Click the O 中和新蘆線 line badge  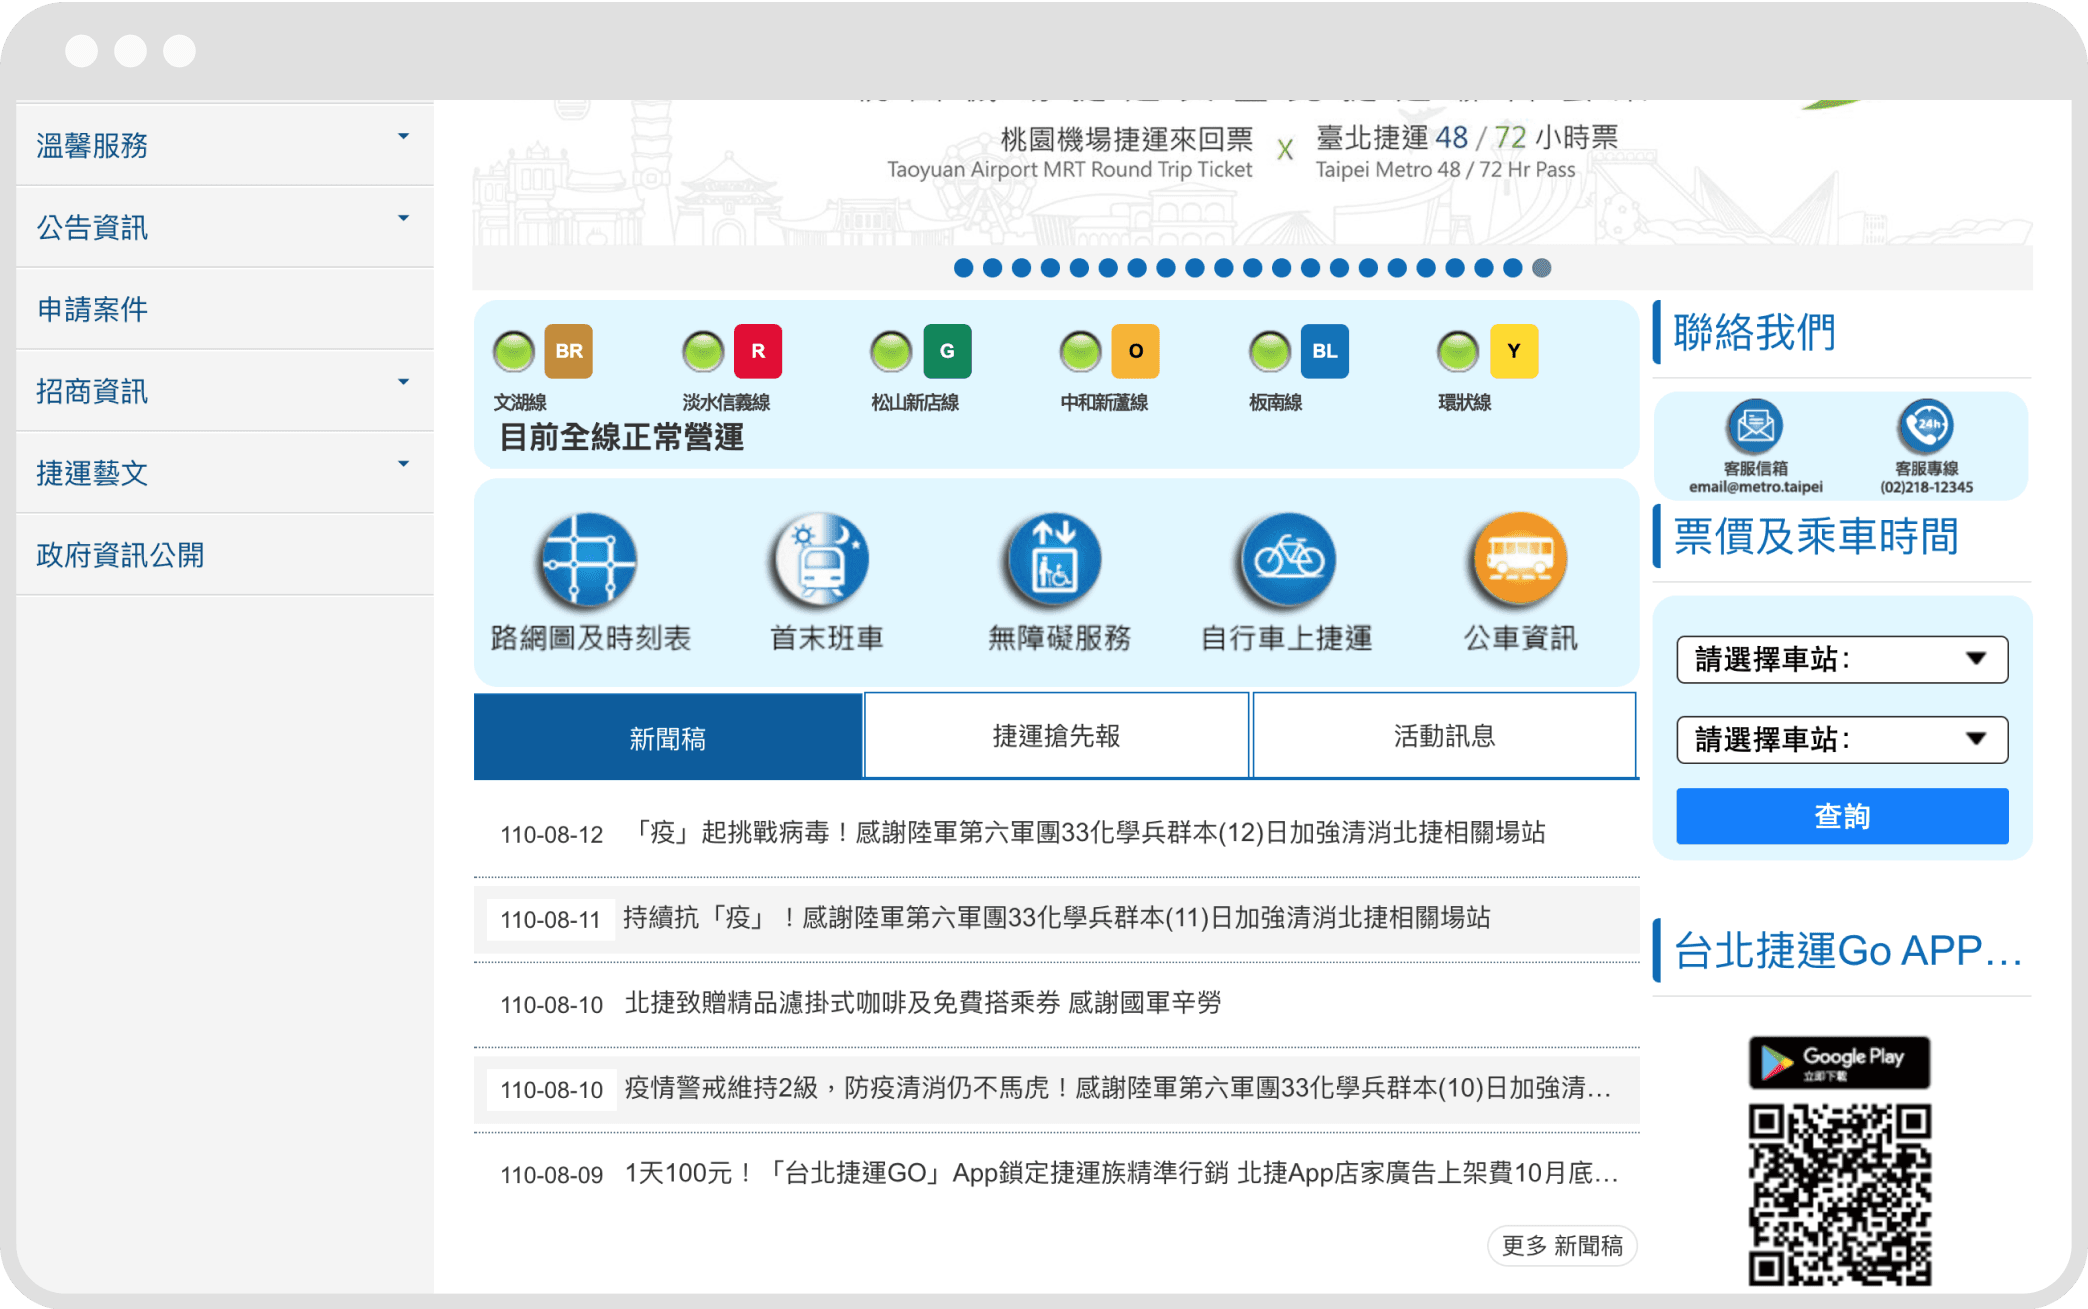1135,351
